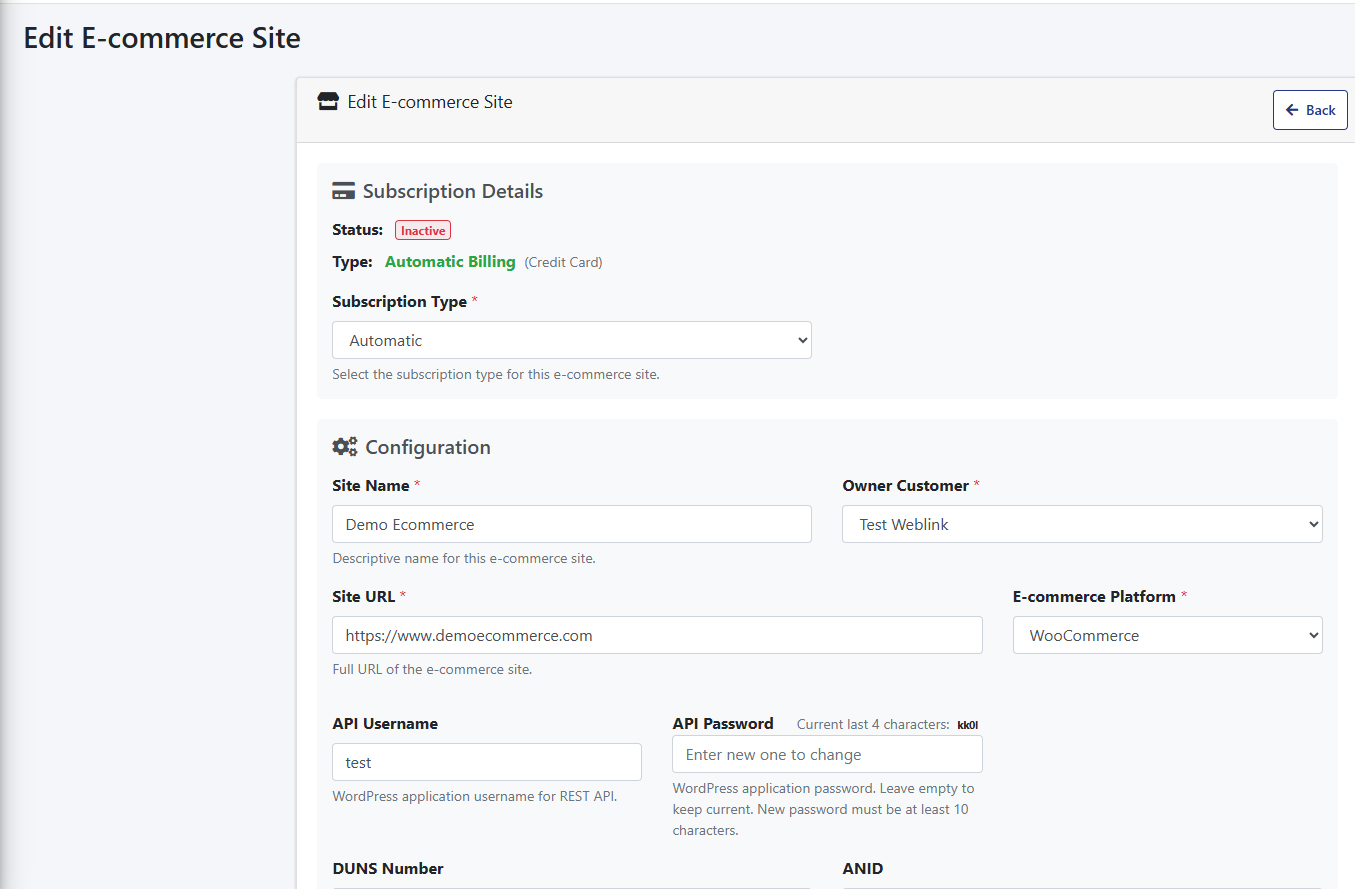1355x889 pixels.
Task: Expand the Owner Customer dropdown
Action: [1082, 524]
